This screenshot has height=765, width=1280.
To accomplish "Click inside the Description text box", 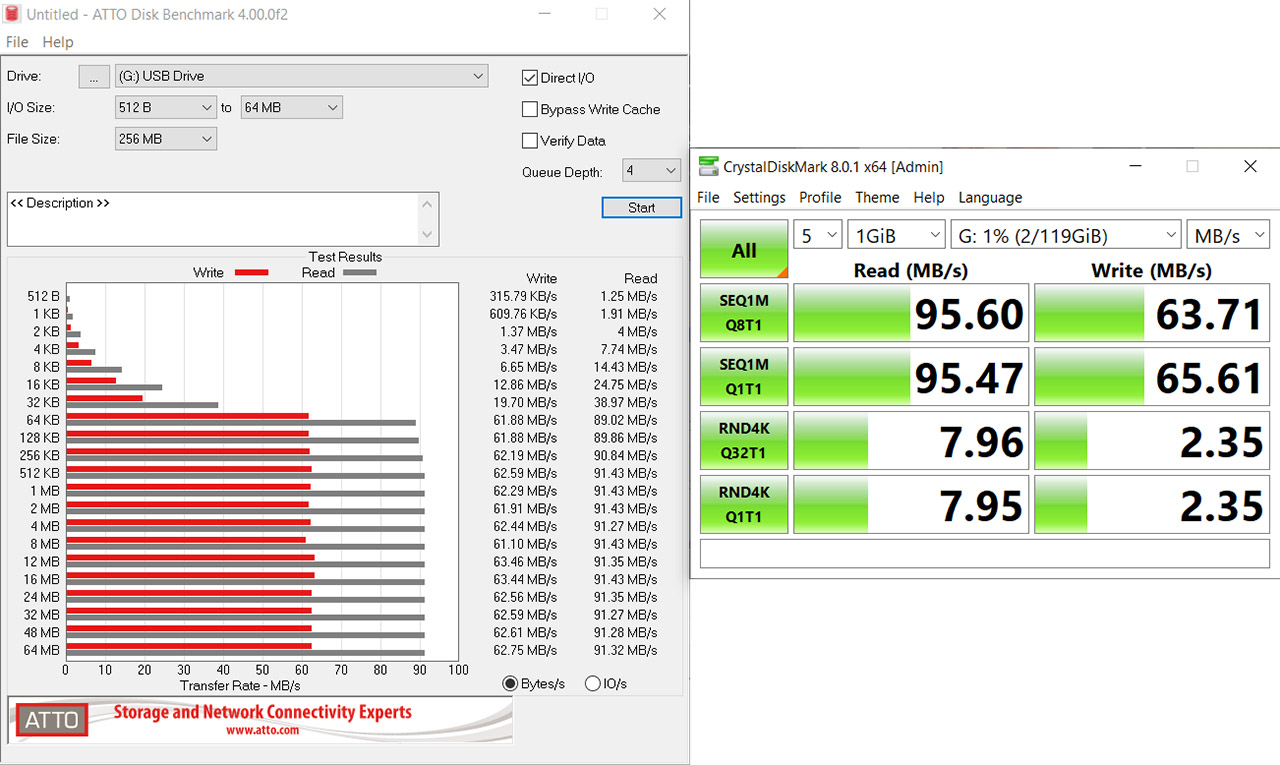I will 213,219.
